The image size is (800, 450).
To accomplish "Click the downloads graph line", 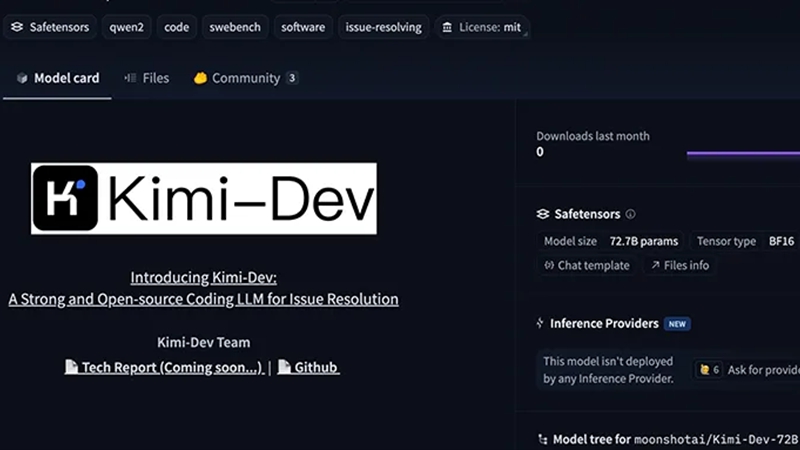I will (x=743, y=153).
